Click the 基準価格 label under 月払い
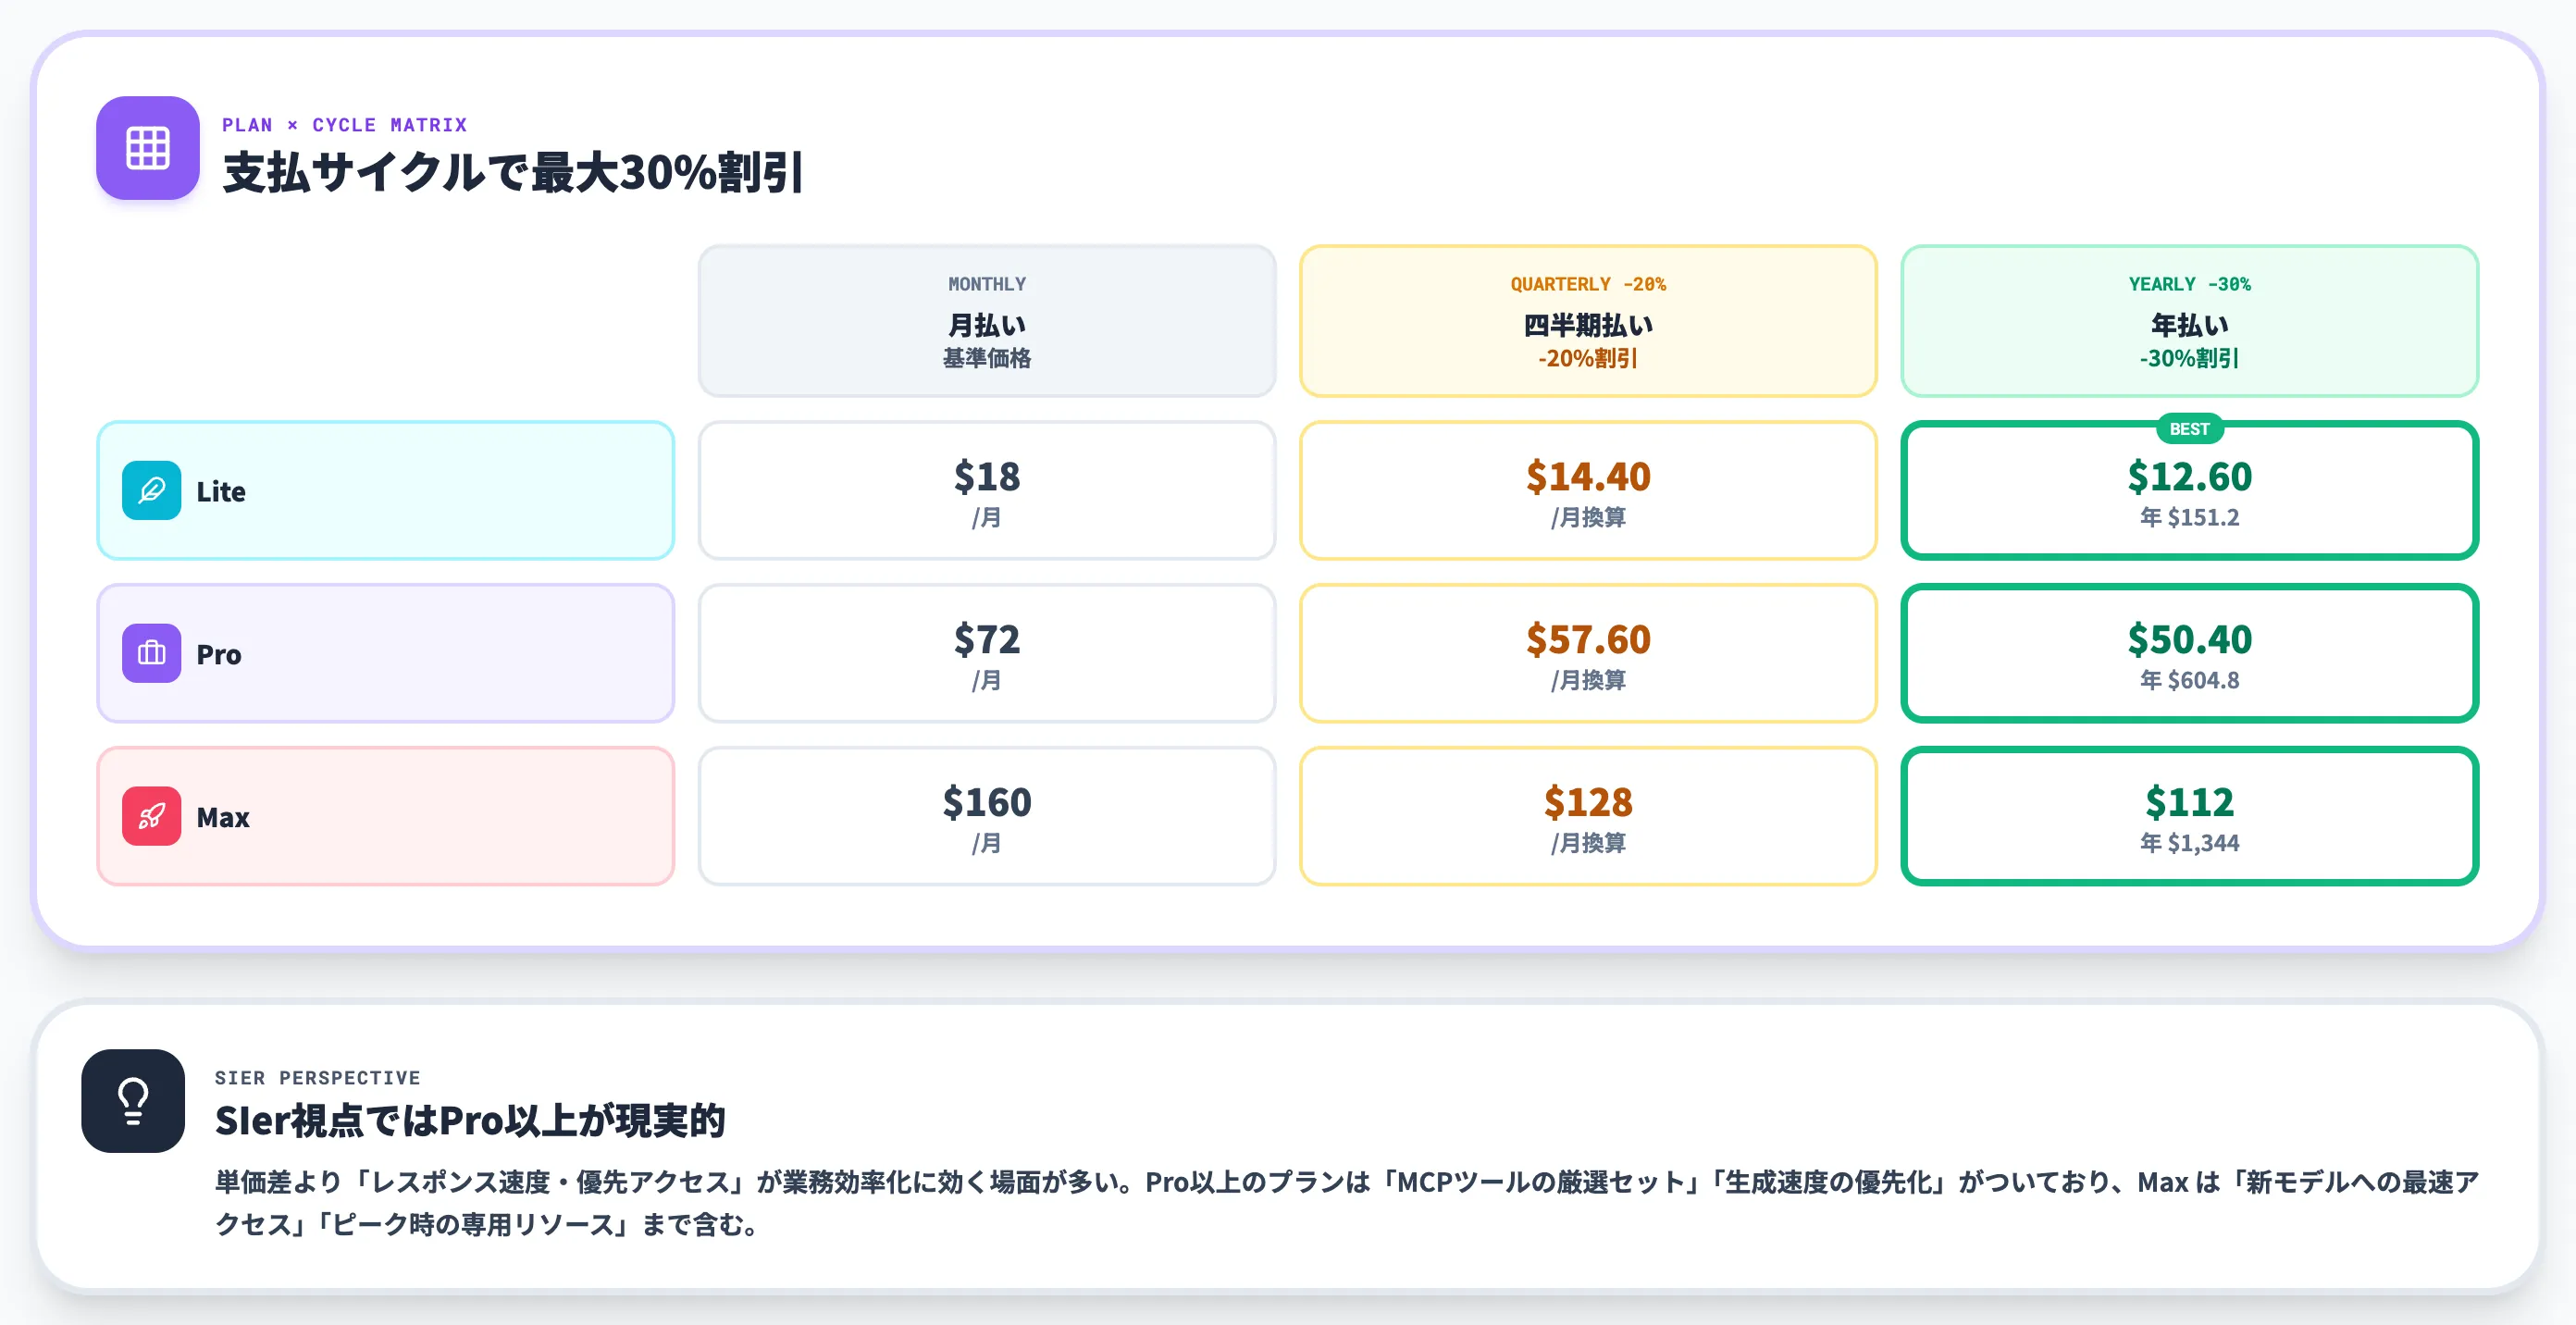The height and width of the screenshot is (1325, 2576). coord(987,358)
